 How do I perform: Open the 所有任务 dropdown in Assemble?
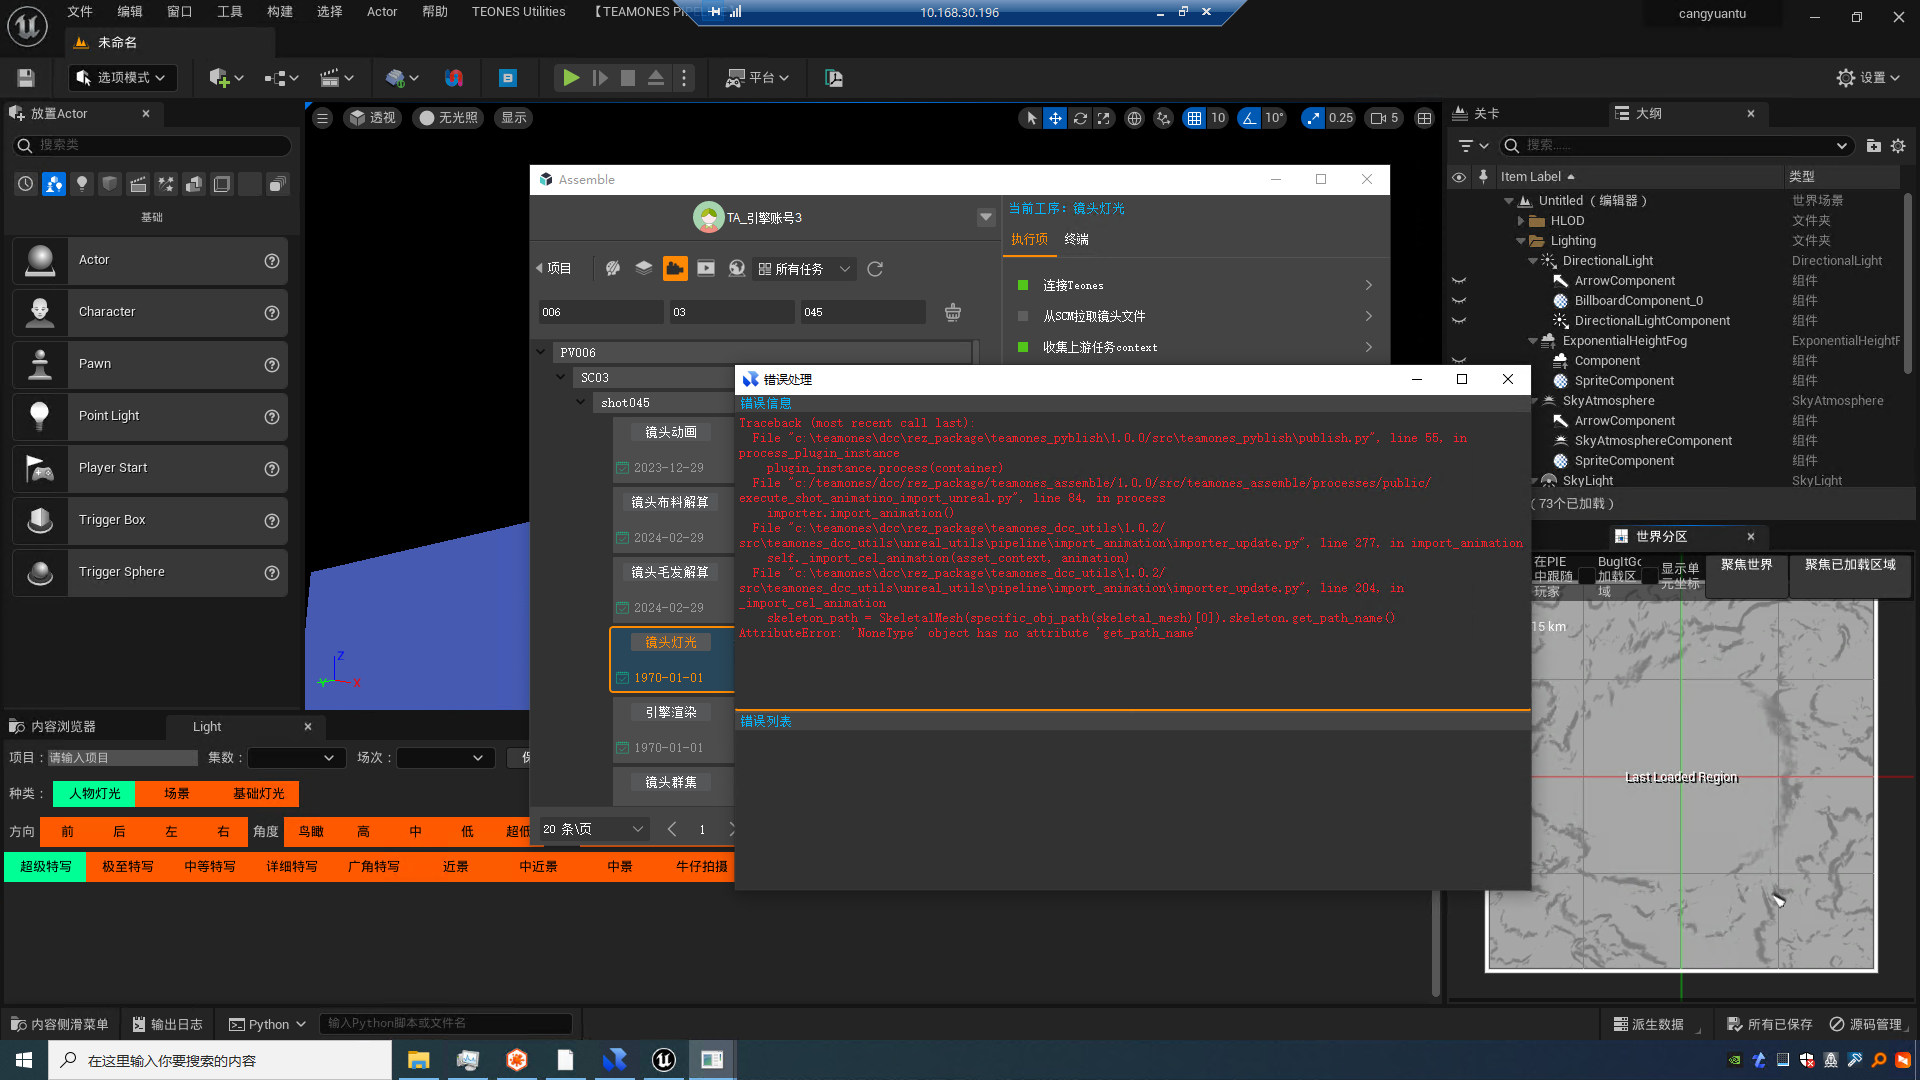(805, 269)
